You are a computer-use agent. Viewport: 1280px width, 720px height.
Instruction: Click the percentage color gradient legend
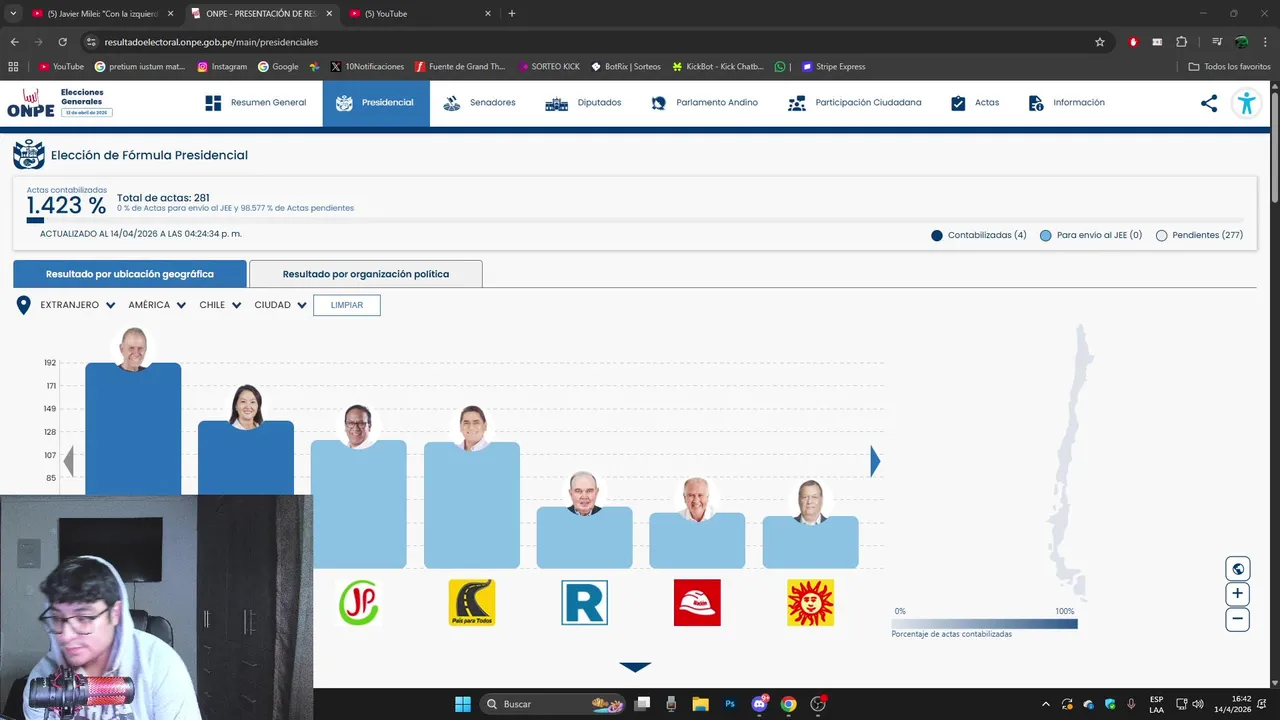coord(985,623)
